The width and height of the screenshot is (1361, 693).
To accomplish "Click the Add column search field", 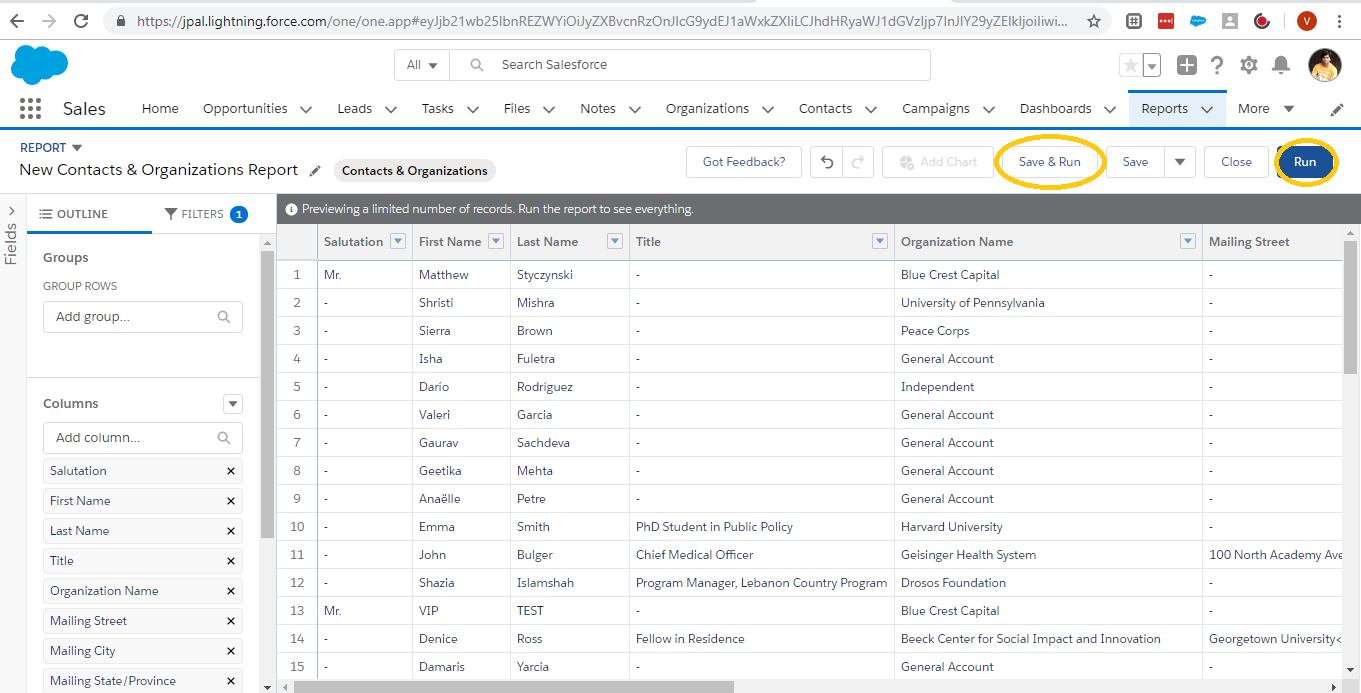I will pos(142,438).
